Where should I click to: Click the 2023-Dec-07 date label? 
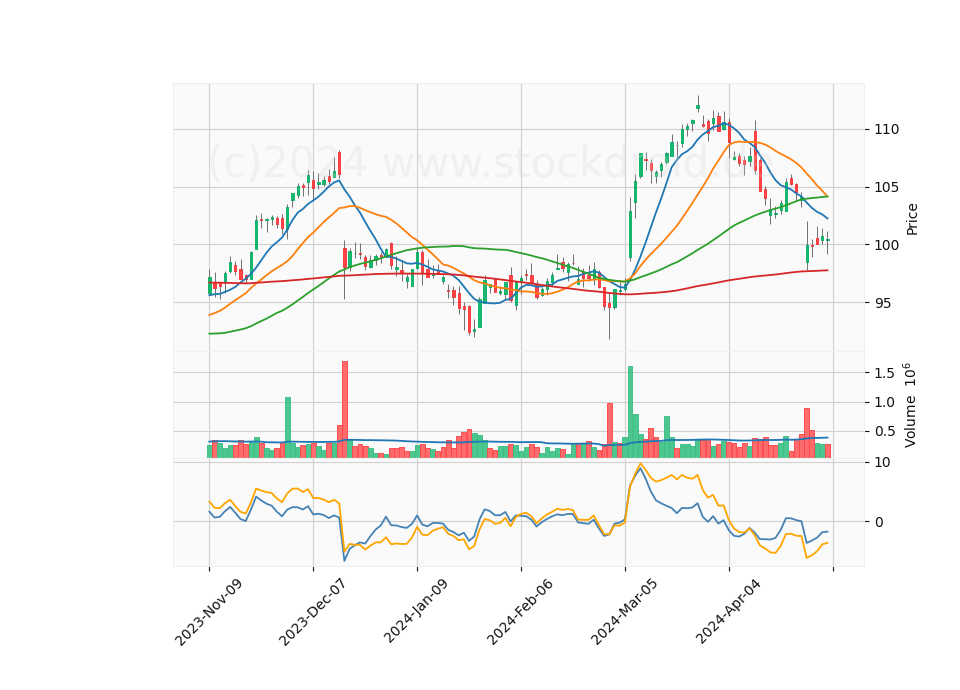(x=313, y=612)
